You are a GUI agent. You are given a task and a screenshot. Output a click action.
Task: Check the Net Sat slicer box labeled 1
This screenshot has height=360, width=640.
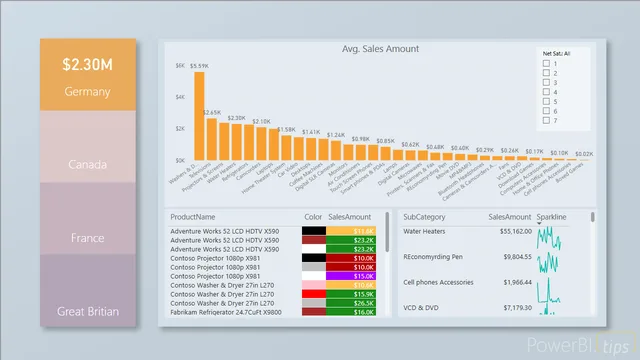pos(546,63)
